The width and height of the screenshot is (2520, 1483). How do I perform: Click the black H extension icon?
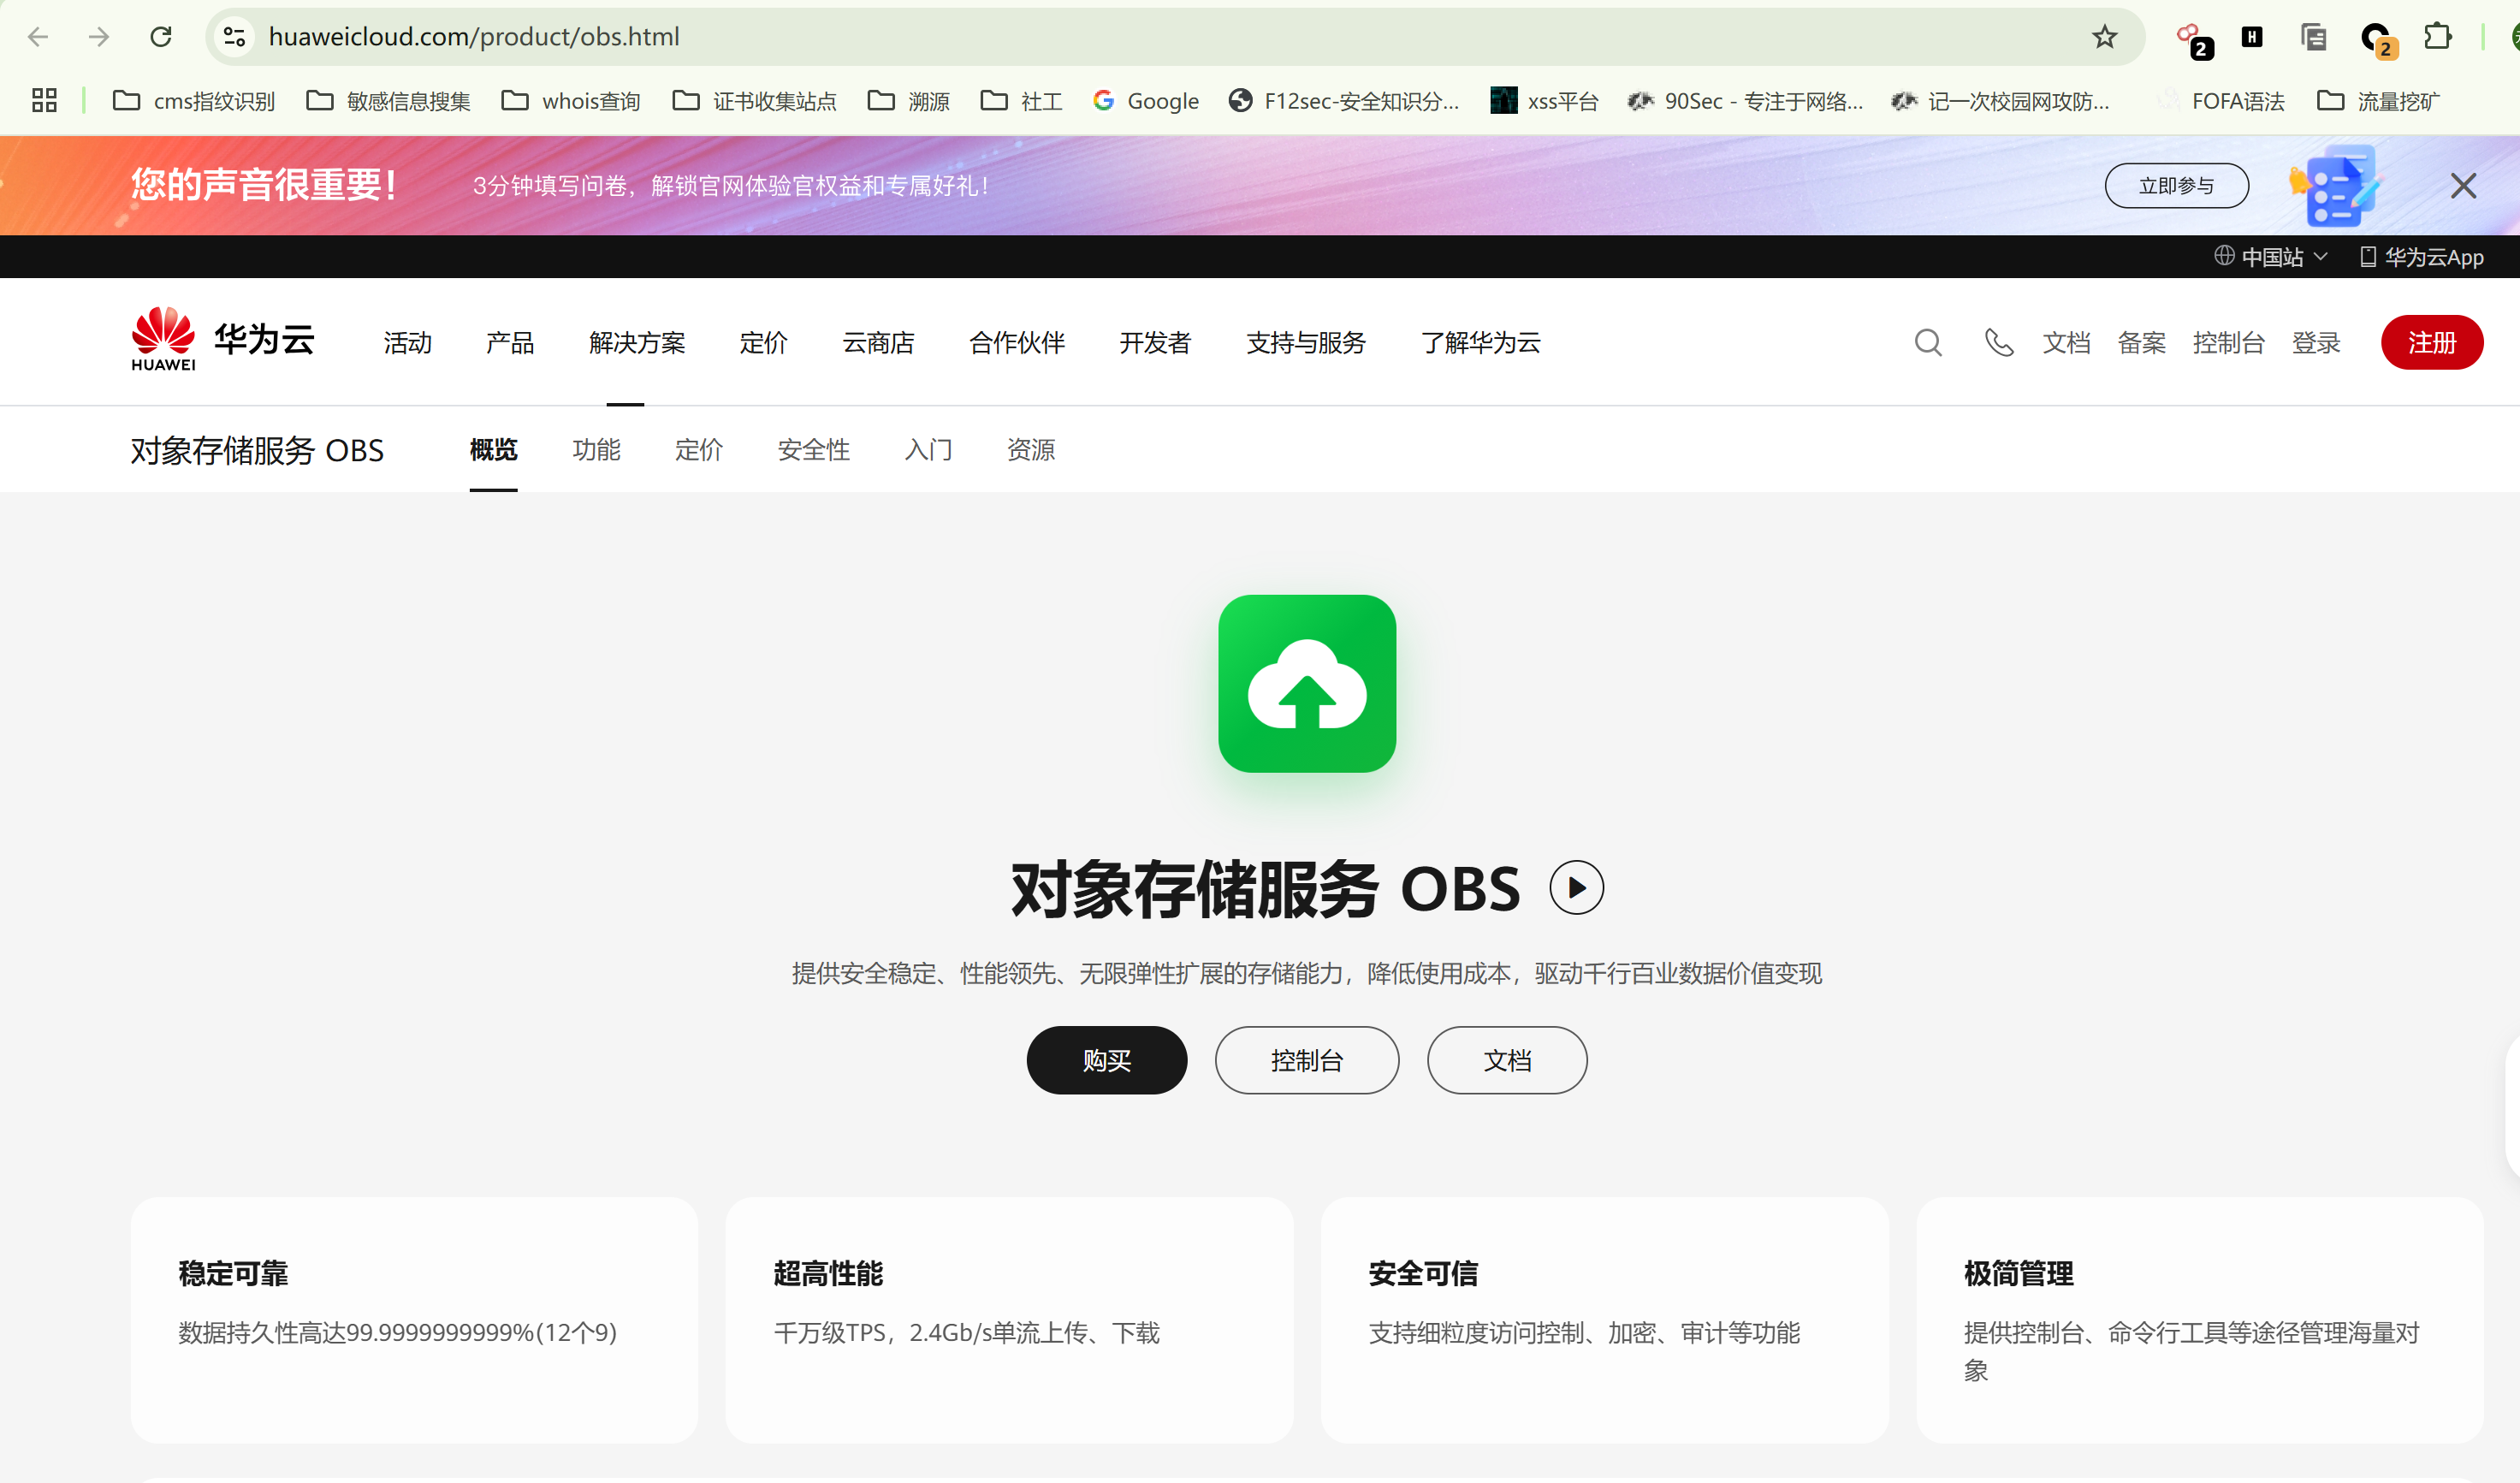2251,37
